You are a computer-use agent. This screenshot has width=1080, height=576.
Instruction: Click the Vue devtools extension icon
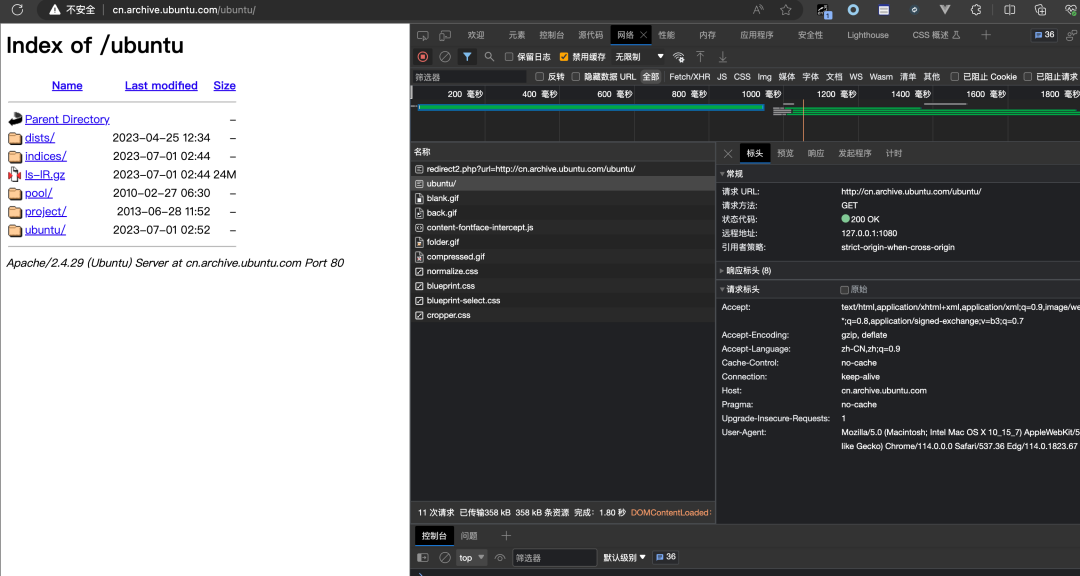click(x=945, y=10)
